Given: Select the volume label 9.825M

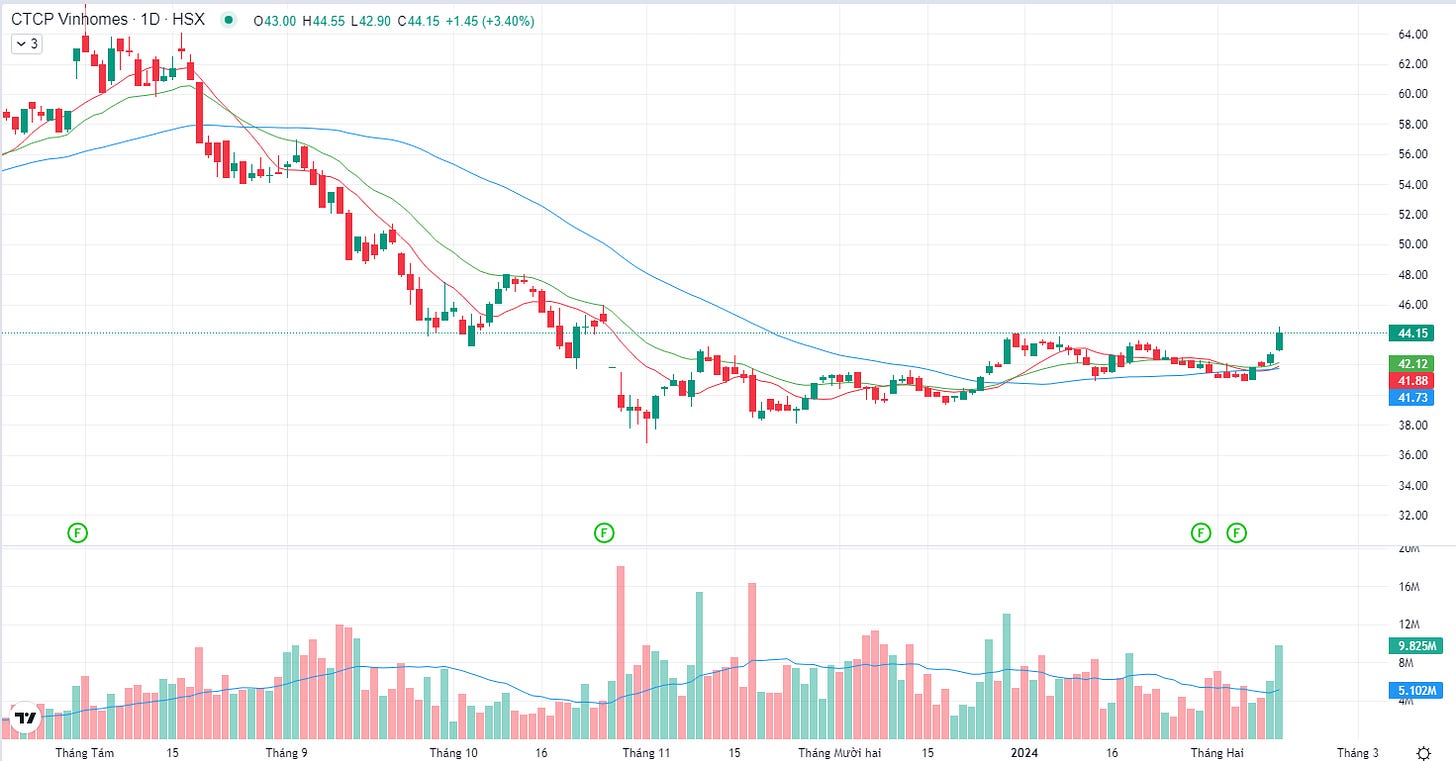Looking at the screenshot, I should tap(1414, 646).
